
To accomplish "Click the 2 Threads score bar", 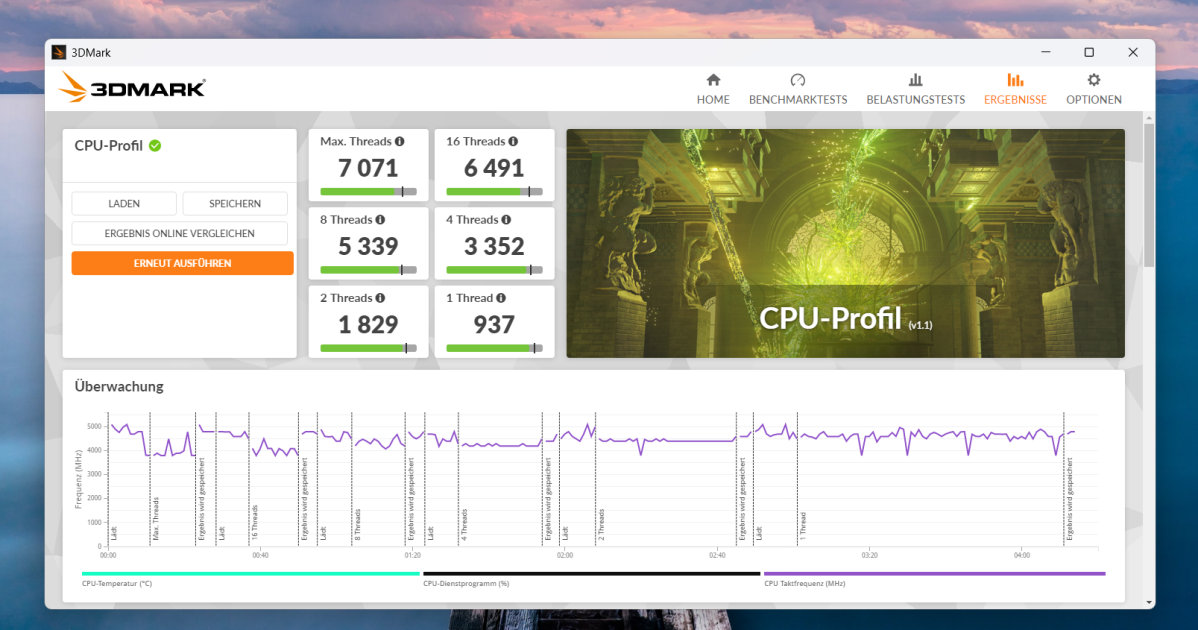I will [368, 348].
